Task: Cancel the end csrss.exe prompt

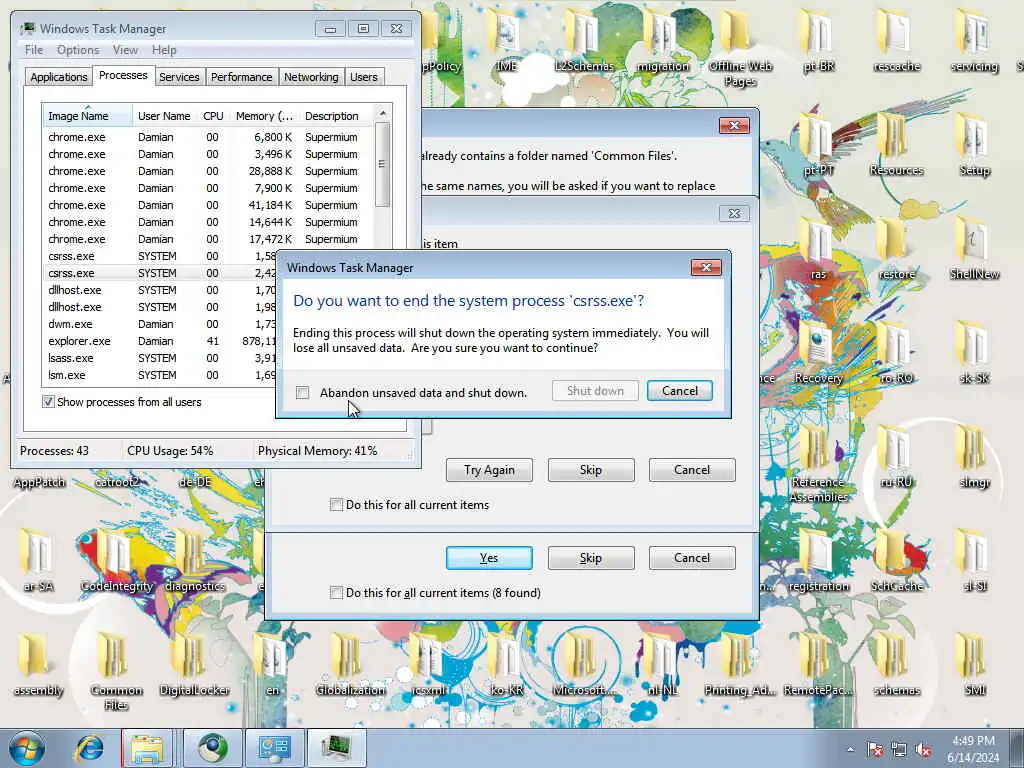Action: point(680,391)
